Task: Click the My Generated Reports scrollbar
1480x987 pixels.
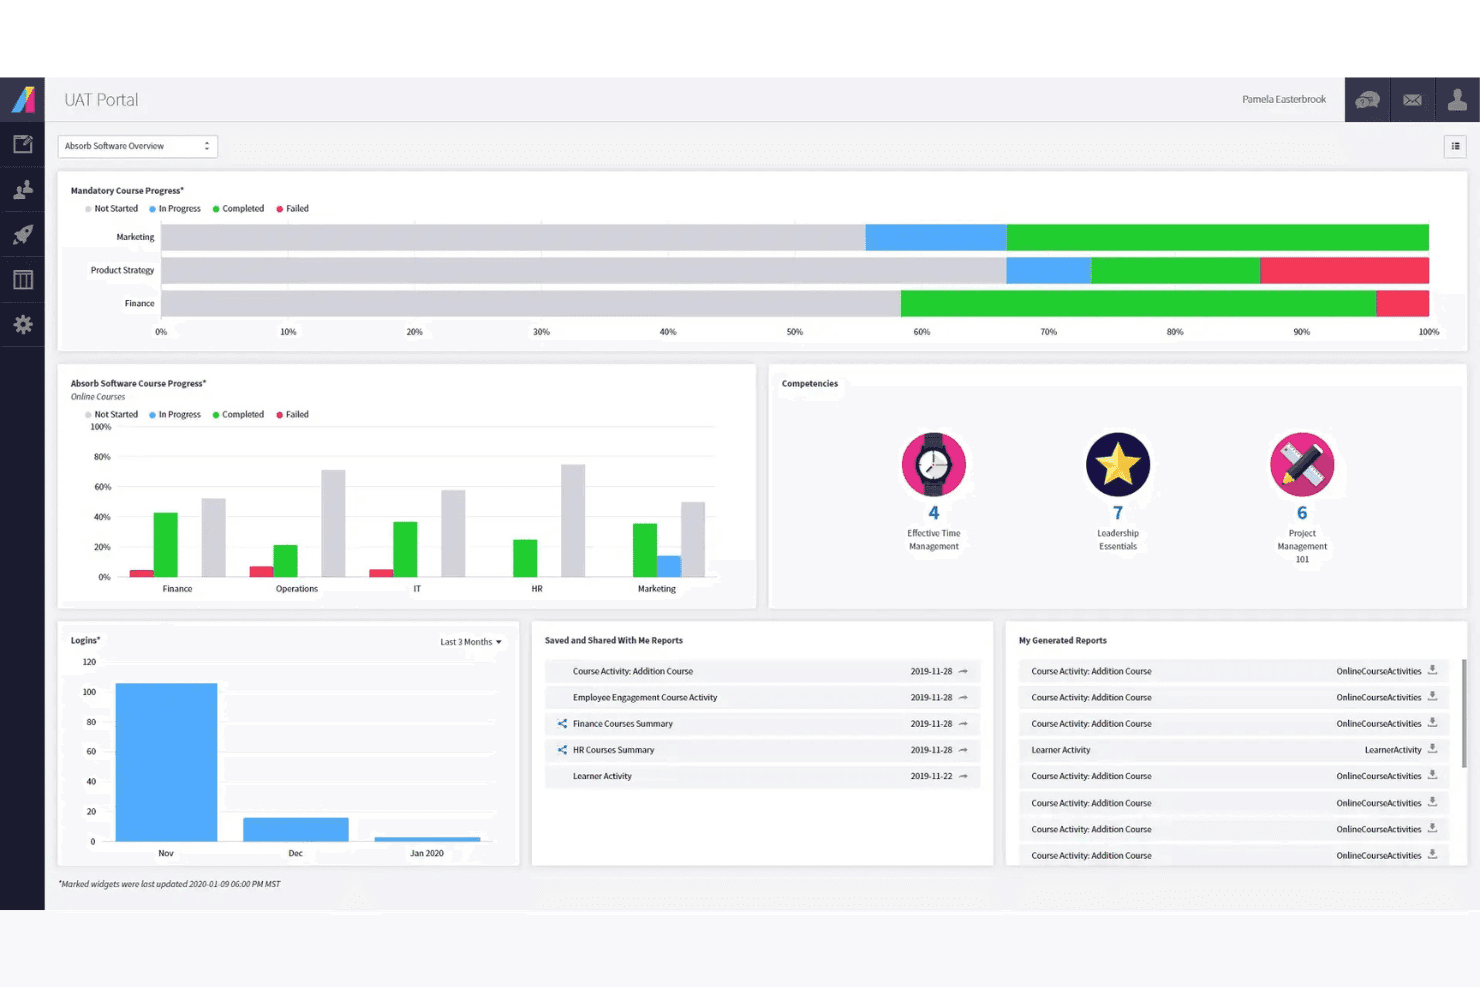Action: [1464, 714]
